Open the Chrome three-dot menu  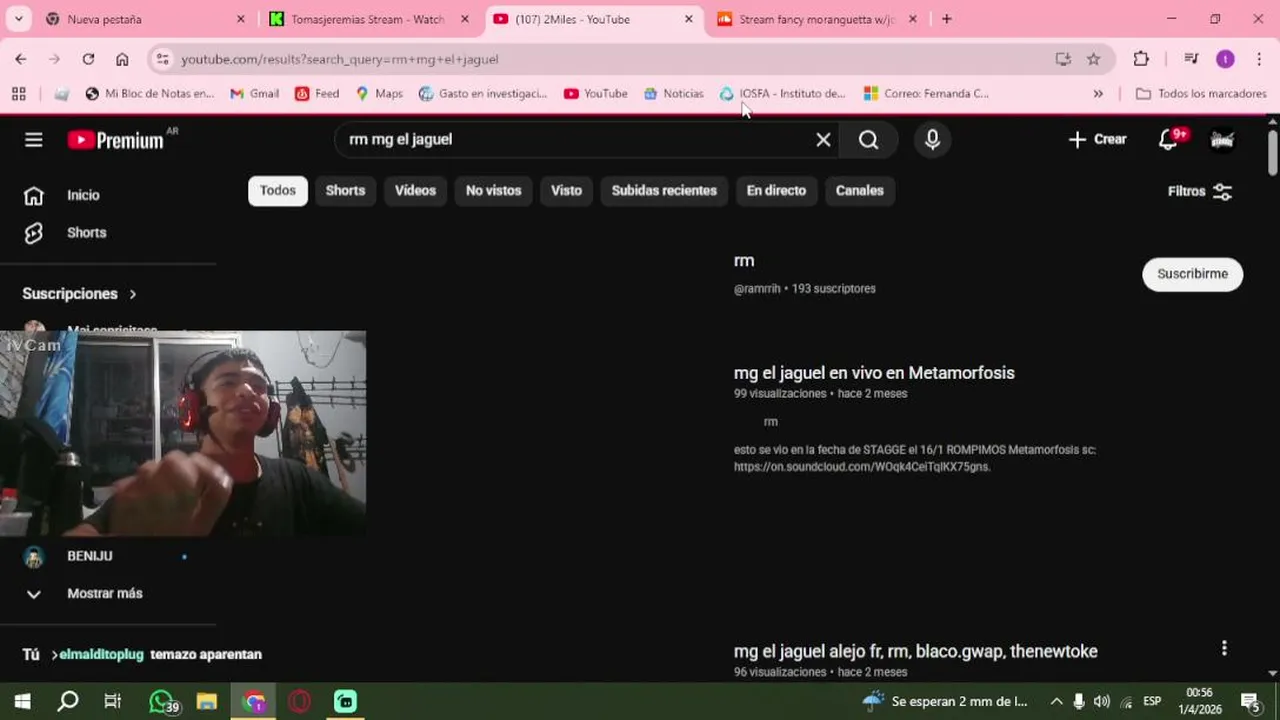pyautogui.click(x=1259, y=59)
